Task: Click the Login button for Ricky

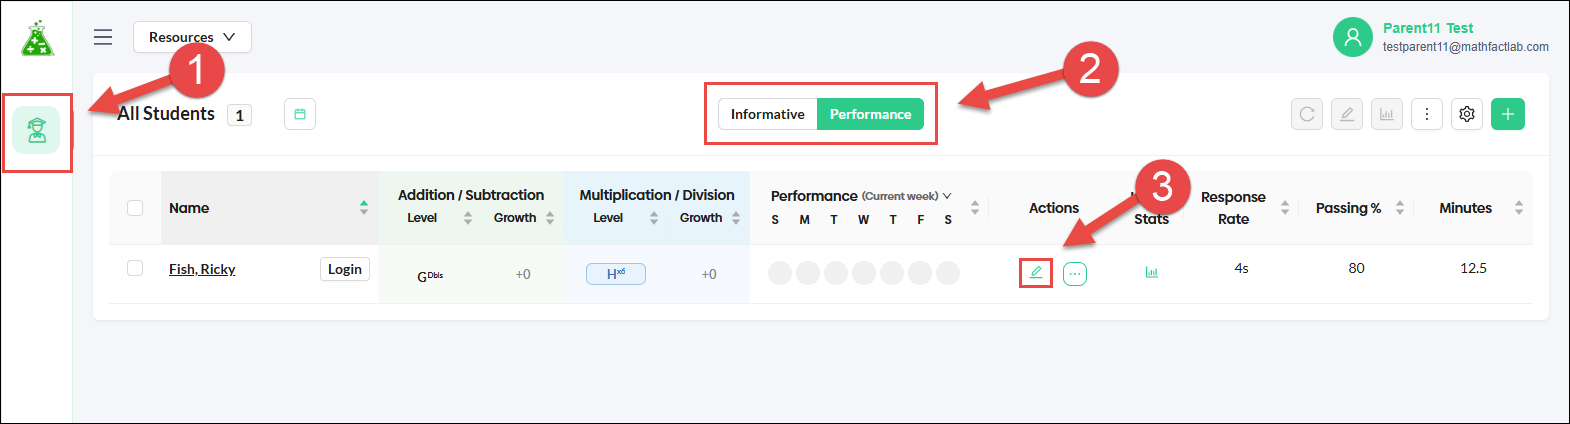Action: click(345, 269)
